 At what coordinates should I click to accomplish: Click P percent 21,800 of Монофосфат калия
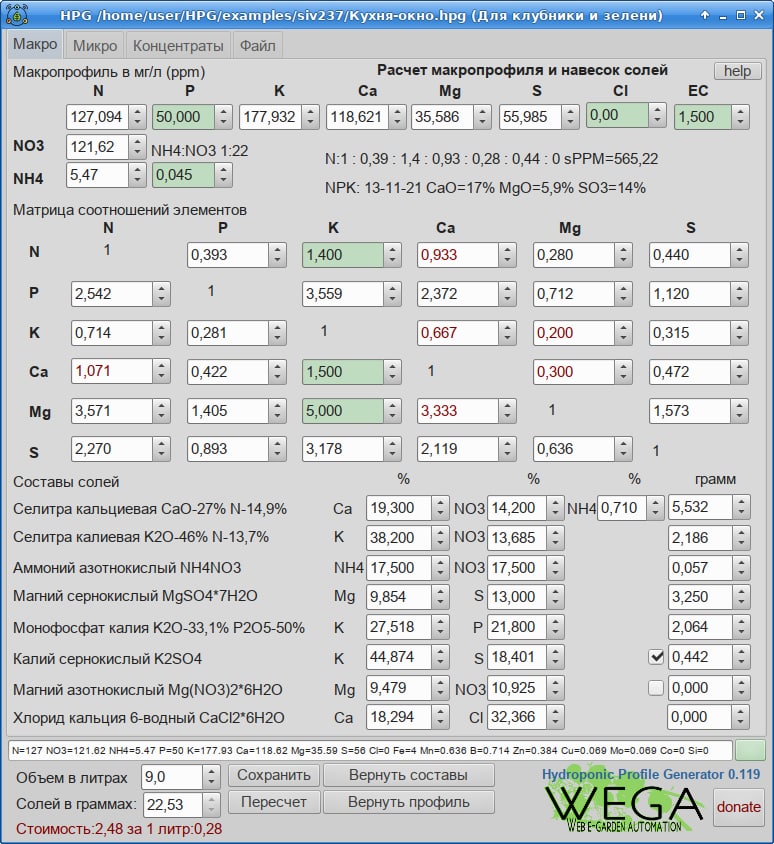(x=517, y=627)
